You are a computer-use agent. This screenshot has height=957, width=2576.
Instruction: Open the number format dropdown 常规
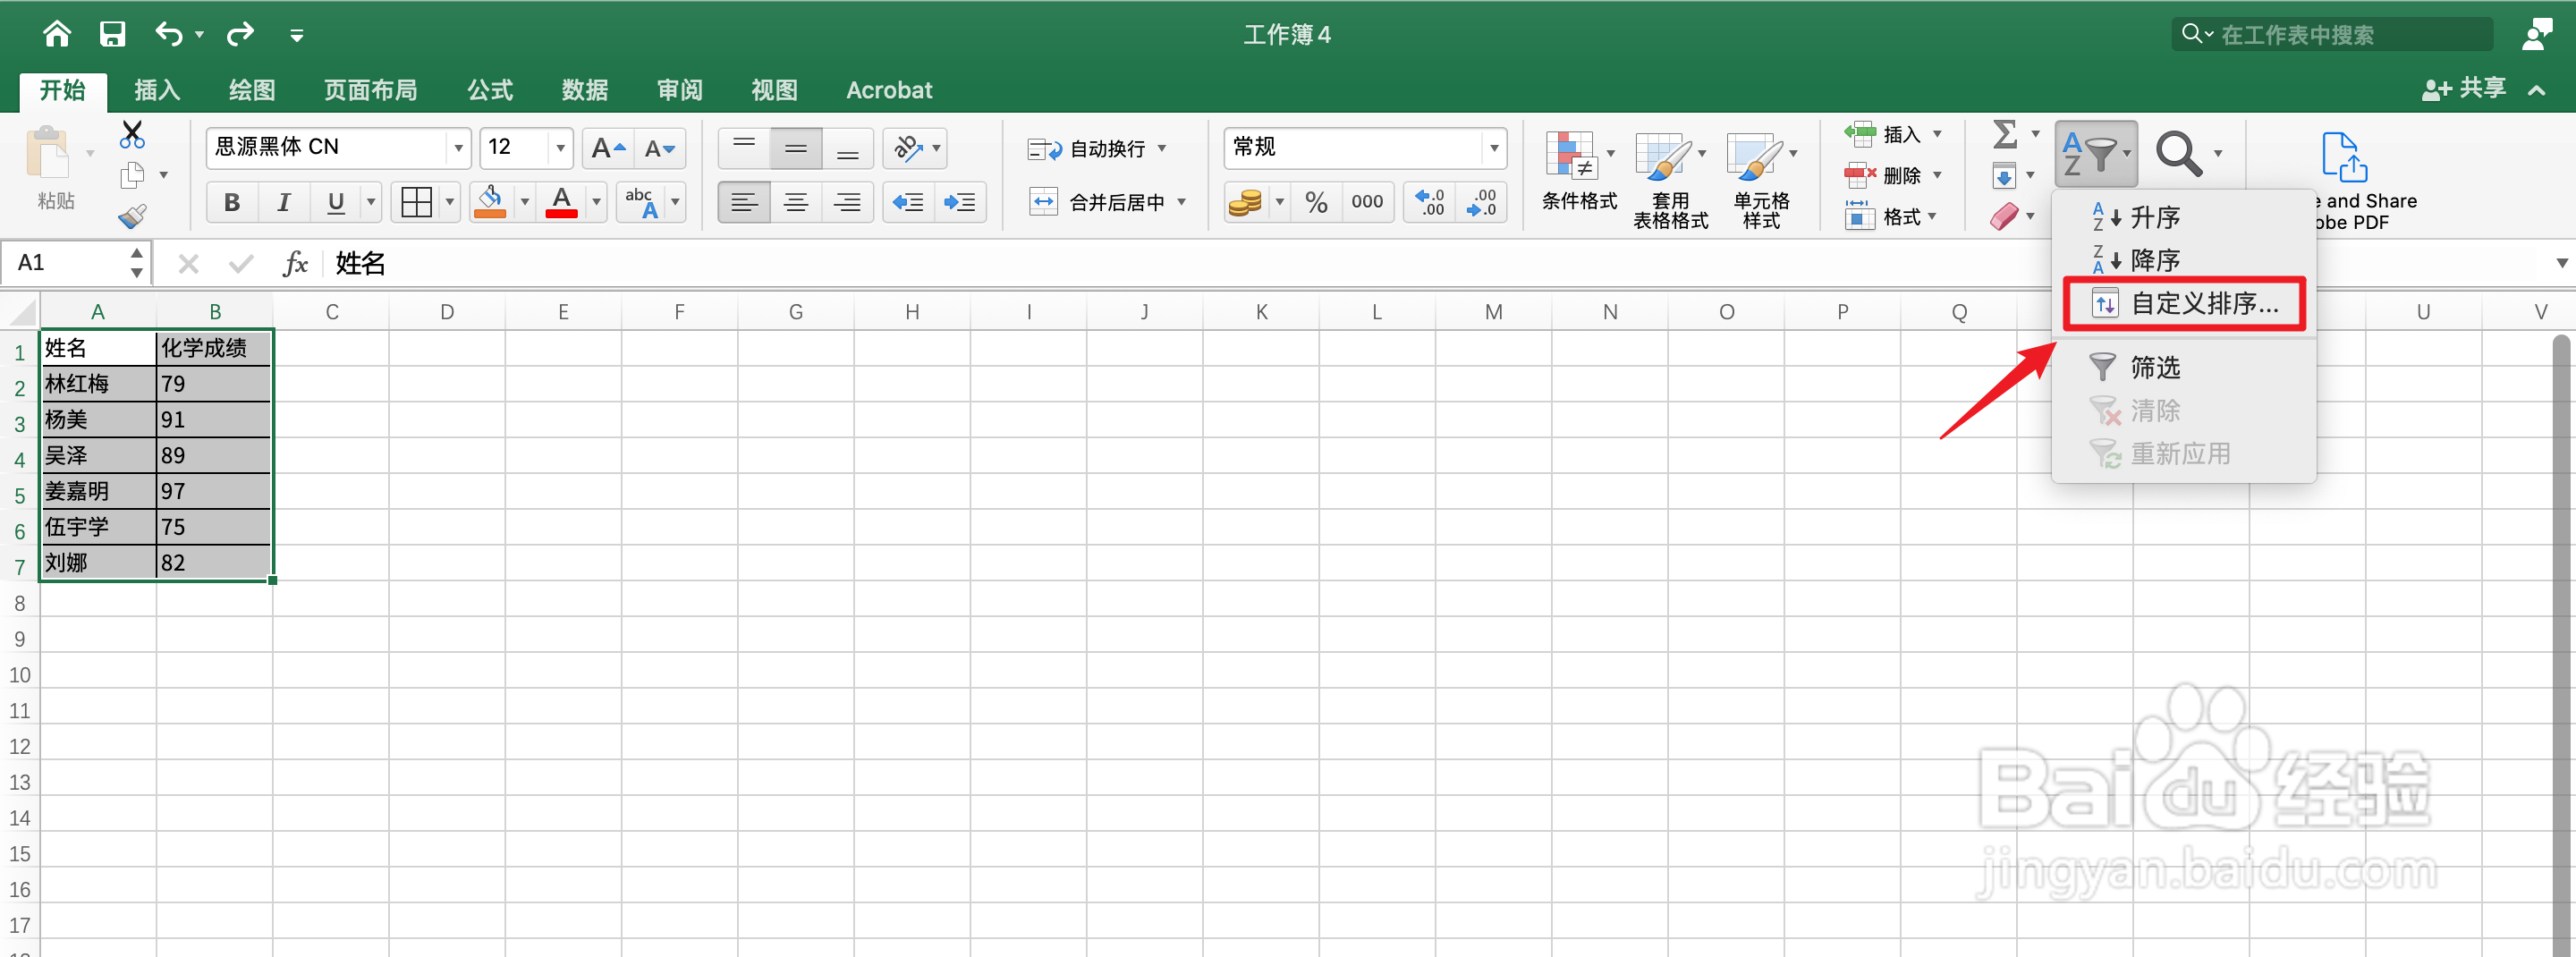(x=1494, y=148)
